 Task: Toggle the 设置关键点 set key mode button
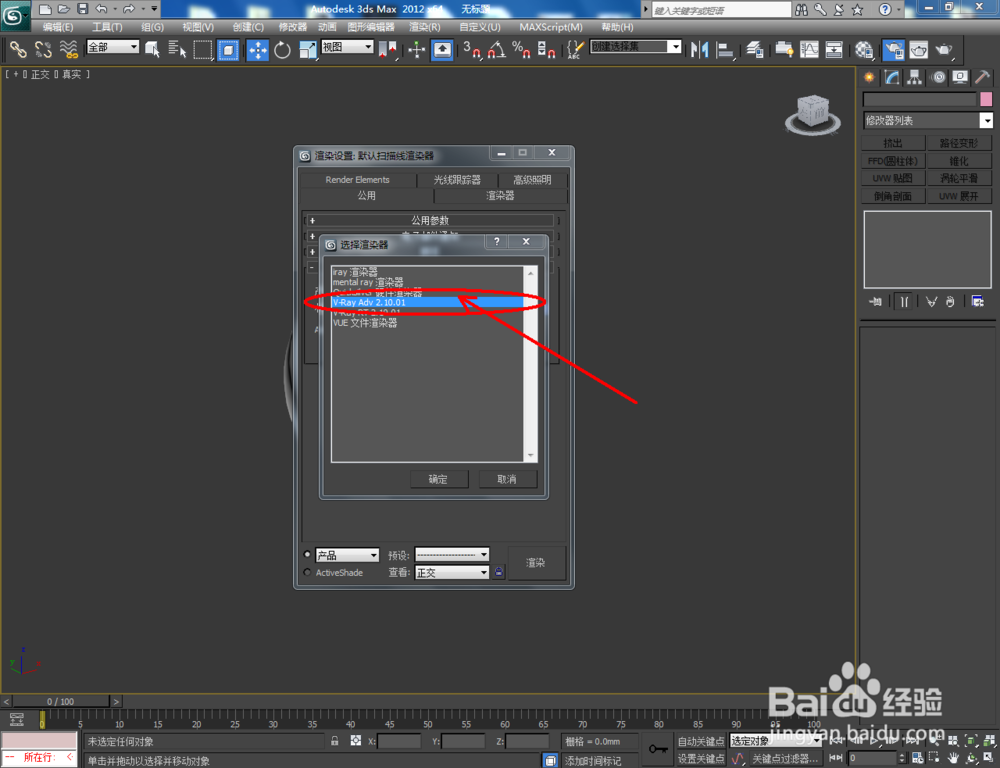(x=701, y=758)
